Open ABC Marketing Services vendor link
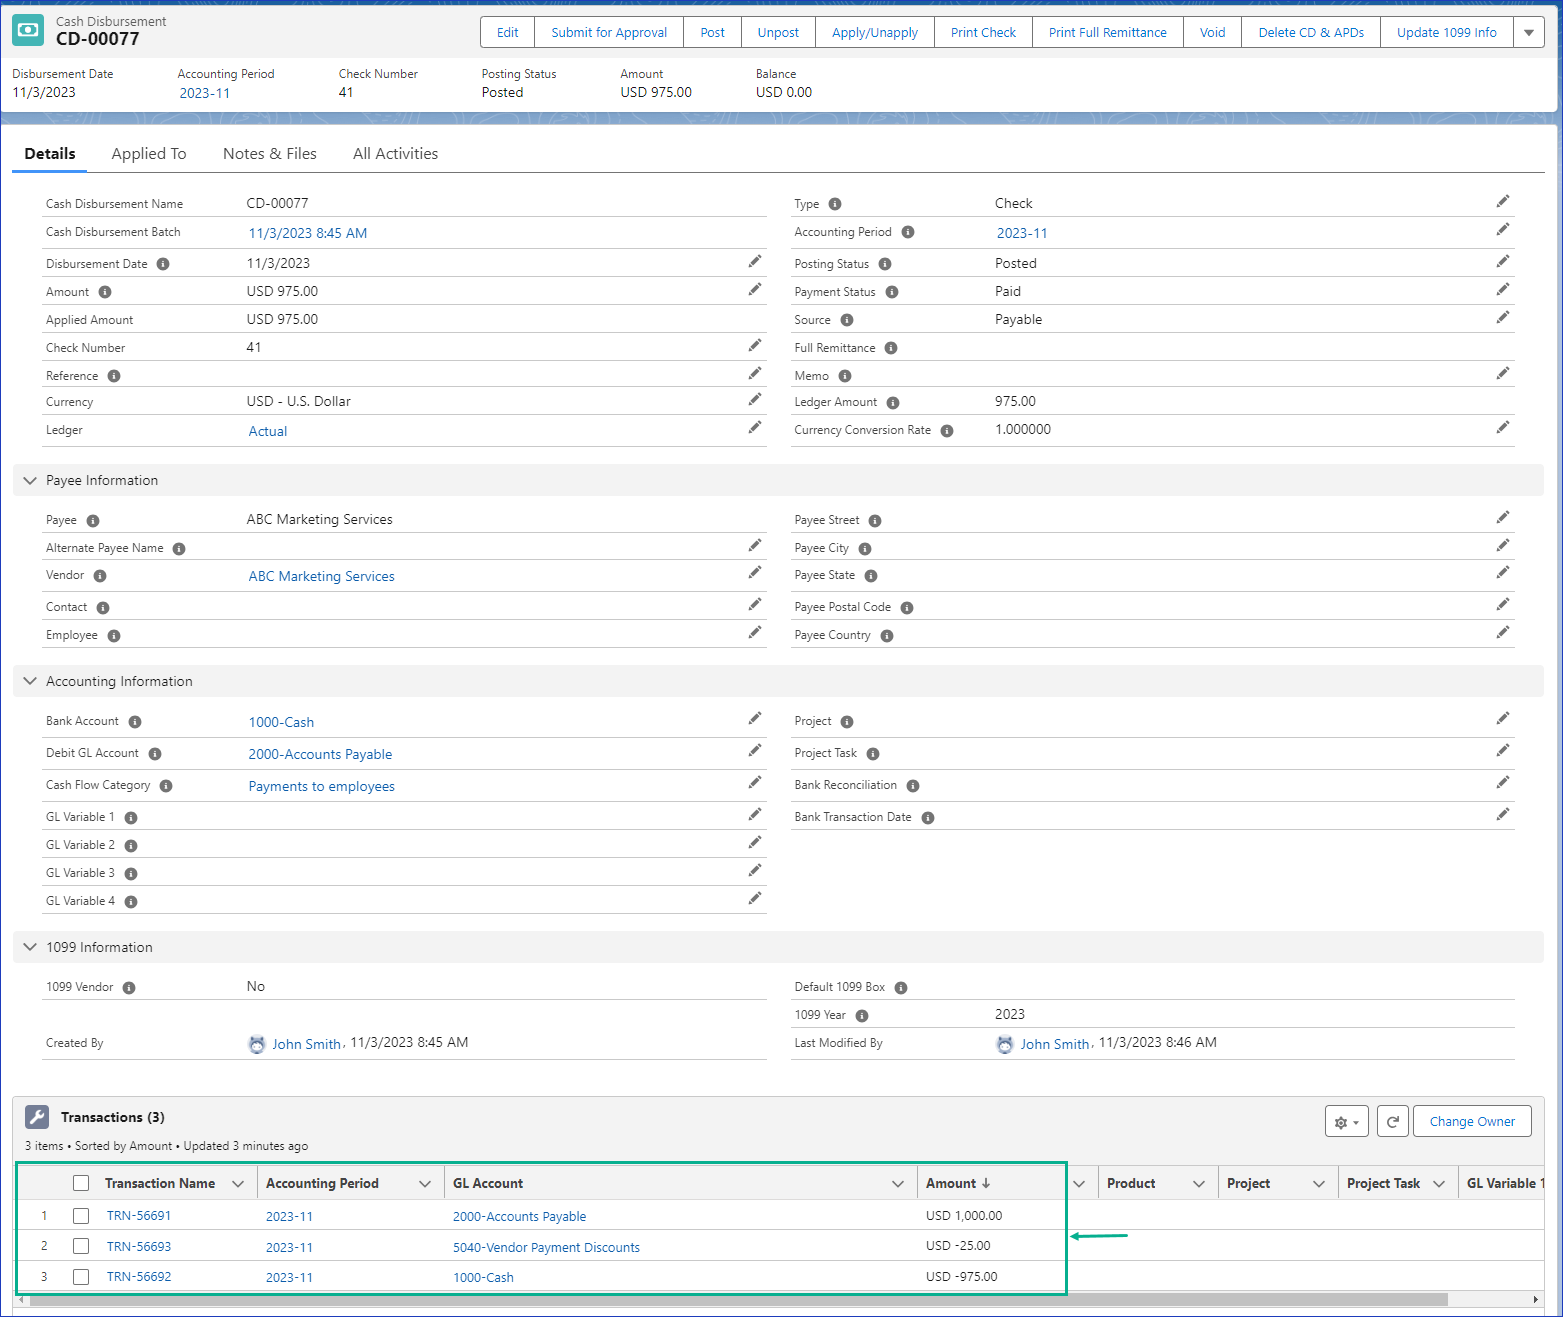 click(x=322, y=576)
